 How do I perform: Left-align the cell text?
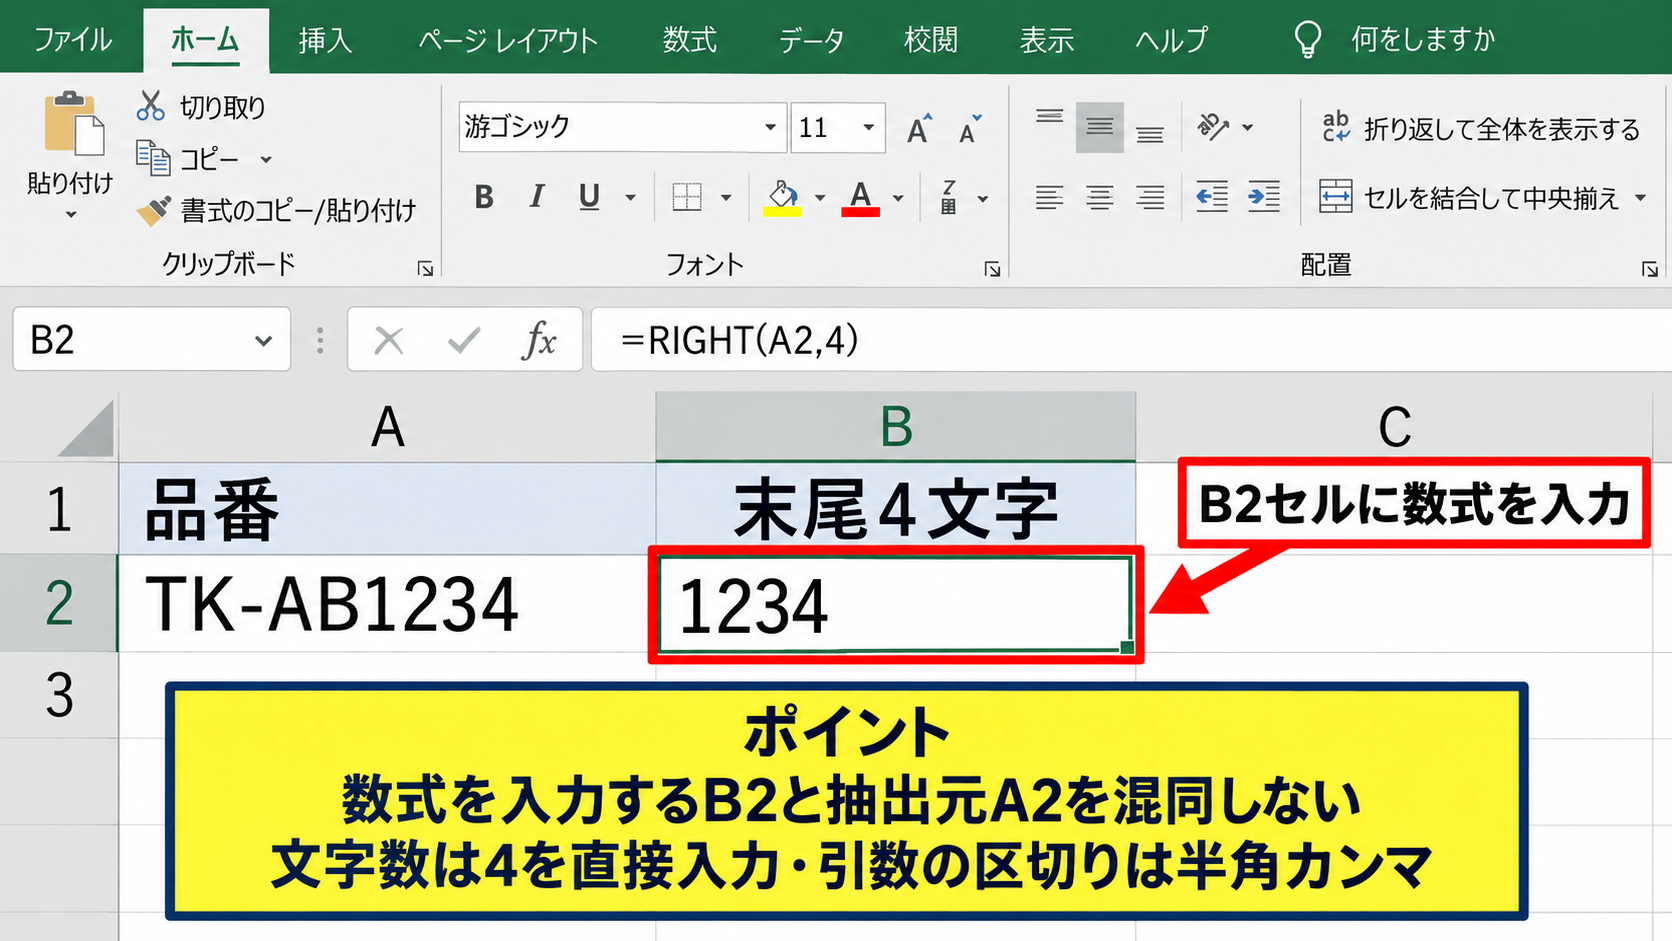1049,197
